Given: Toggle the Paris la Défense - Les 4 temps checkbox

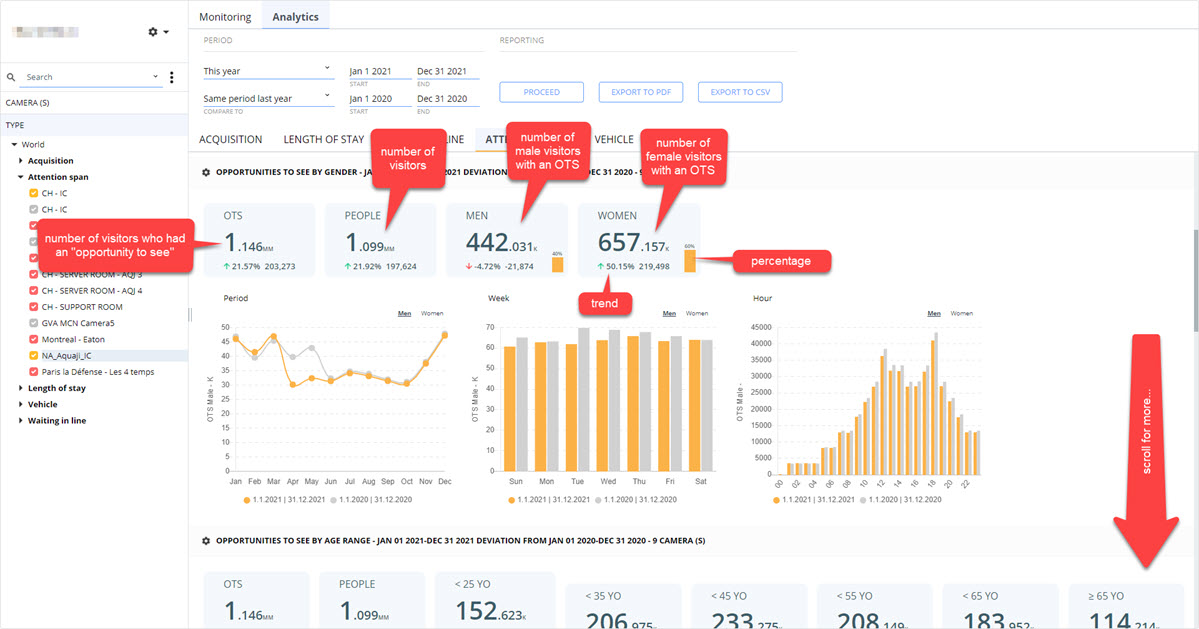Looking at the screenshot, I should pos(34,372).
